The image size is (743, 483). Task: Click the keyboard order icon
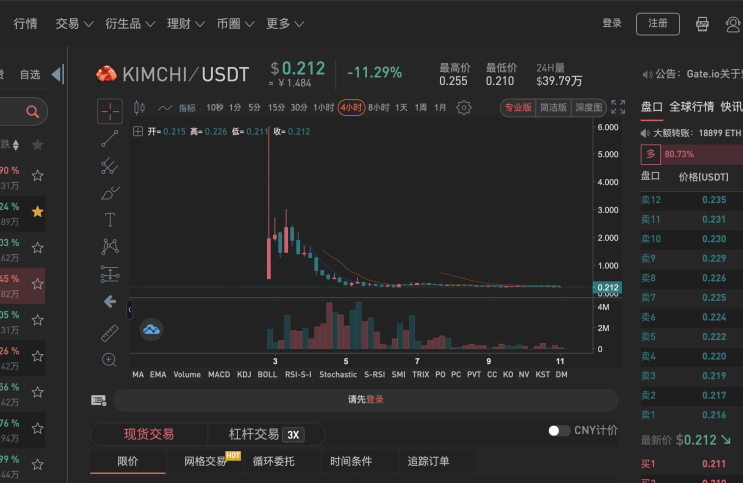99,401
